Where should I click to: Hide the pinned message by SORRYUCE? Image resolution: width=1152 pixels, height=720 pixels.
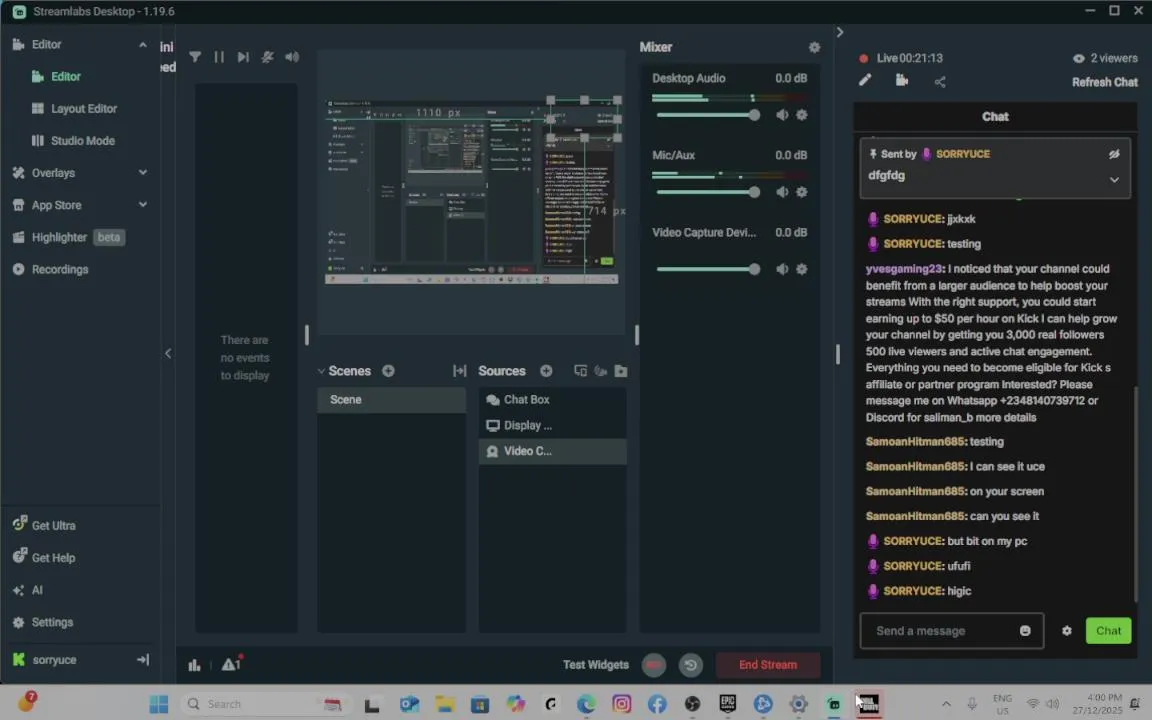pos(1114,154)
